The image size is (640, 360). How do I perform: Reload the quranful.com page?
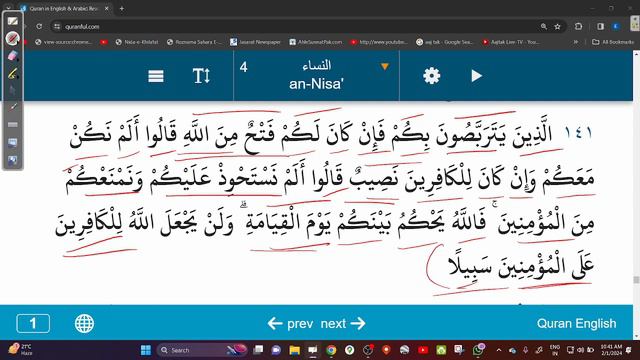click(39, 27)
